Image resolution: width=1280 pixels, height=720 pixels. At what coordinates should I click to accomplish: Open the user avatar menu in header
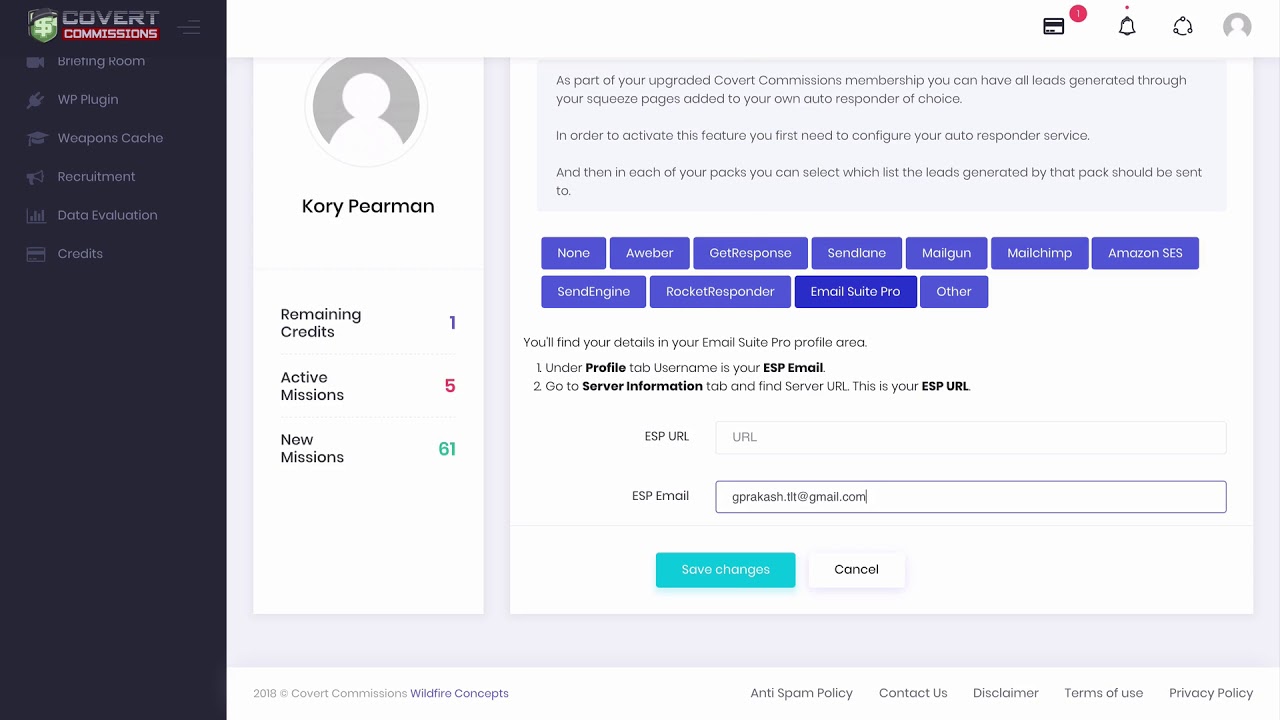1237,27
